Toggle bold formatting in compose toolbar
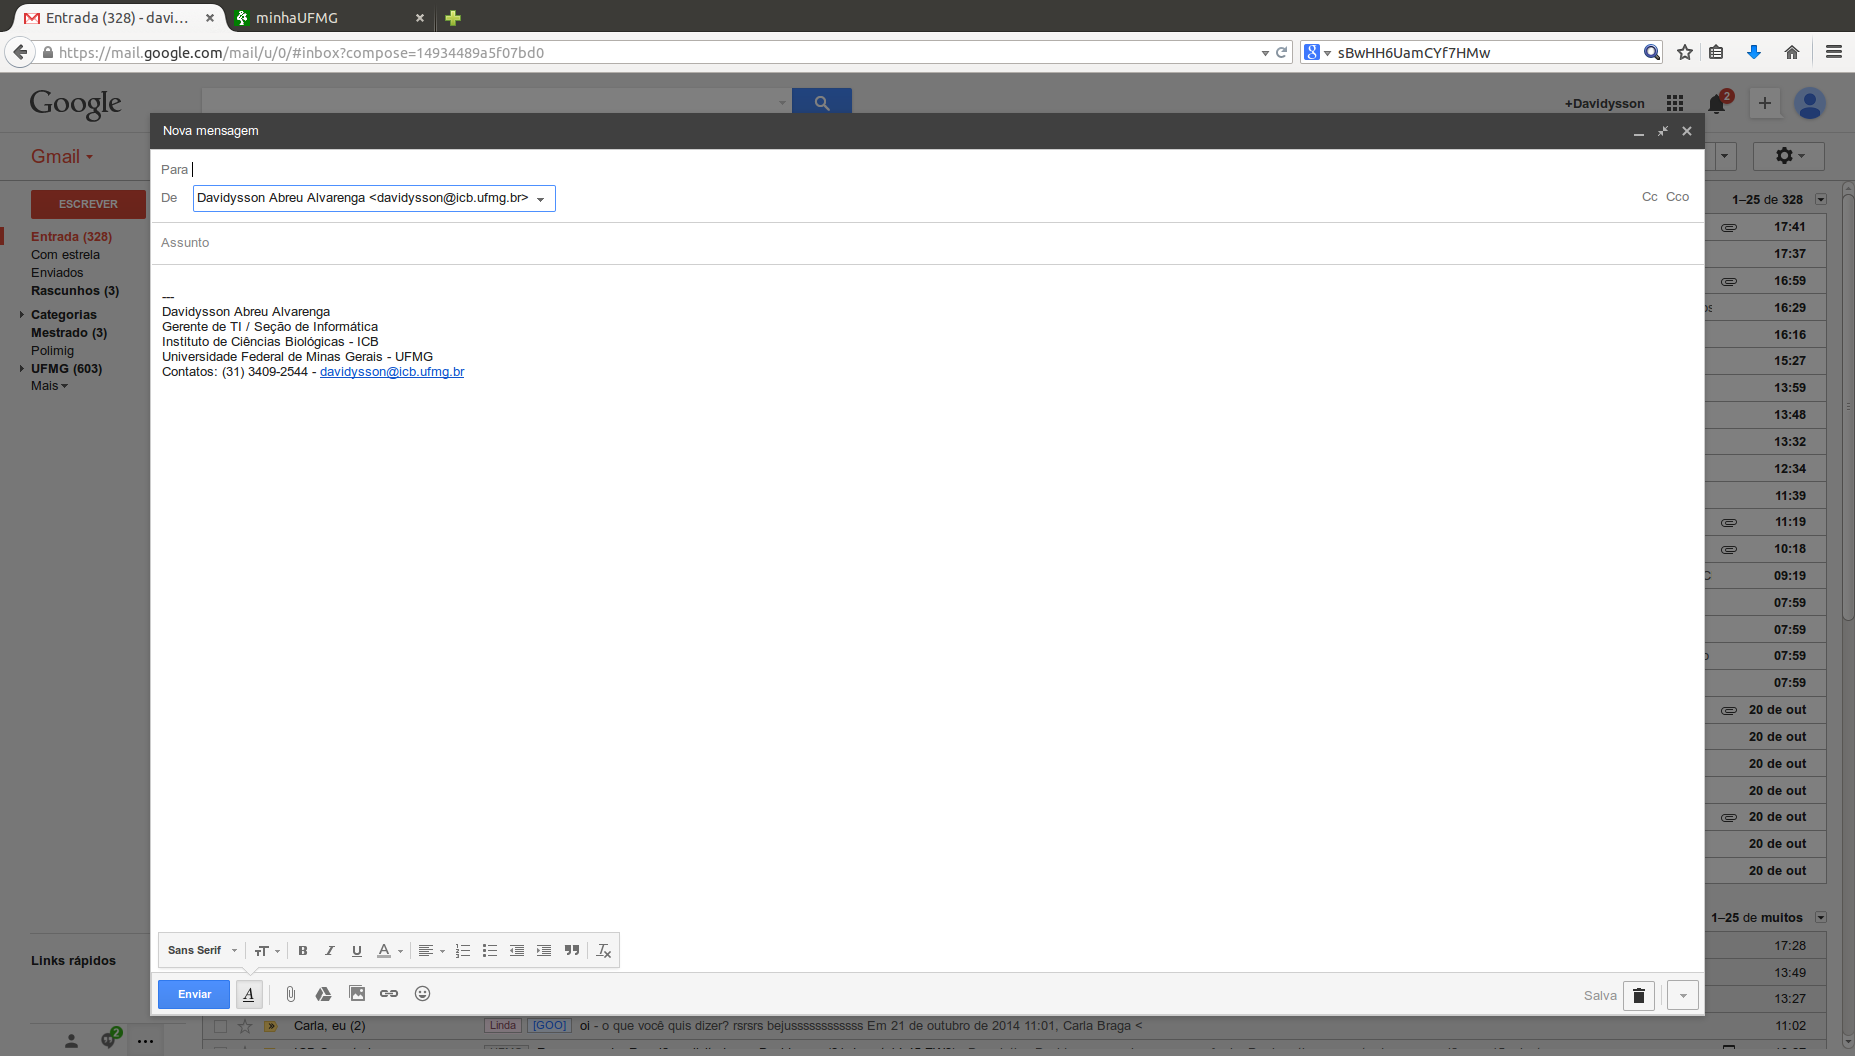 [302, 951]
